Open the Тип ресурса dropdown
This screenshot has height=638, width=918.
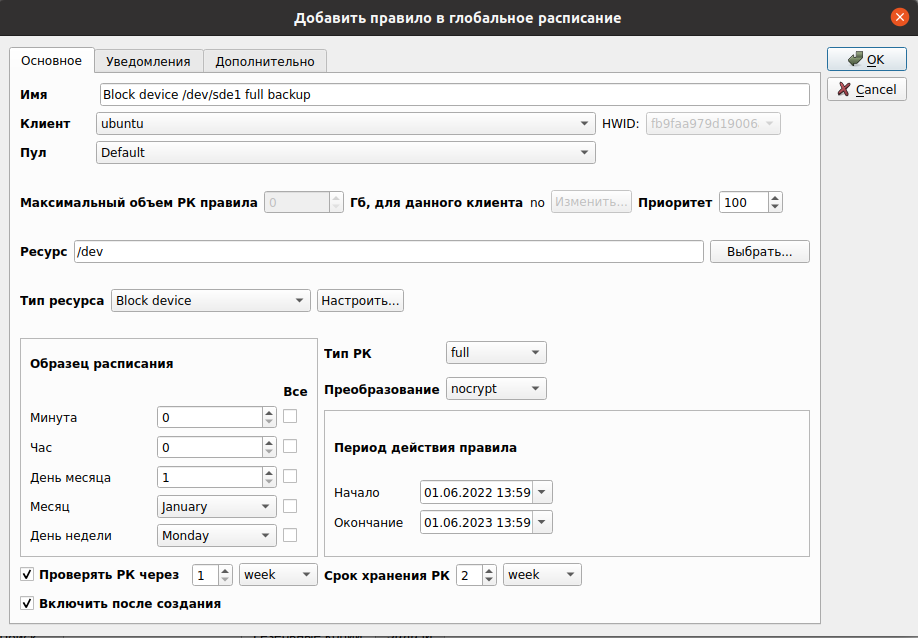point(211,300)
